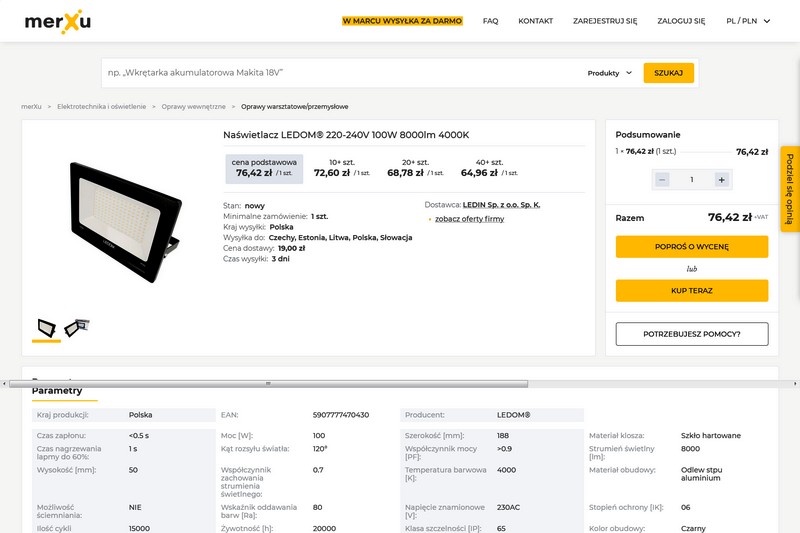Open Oprawy wewnętrzne breadcrumb

193,107
